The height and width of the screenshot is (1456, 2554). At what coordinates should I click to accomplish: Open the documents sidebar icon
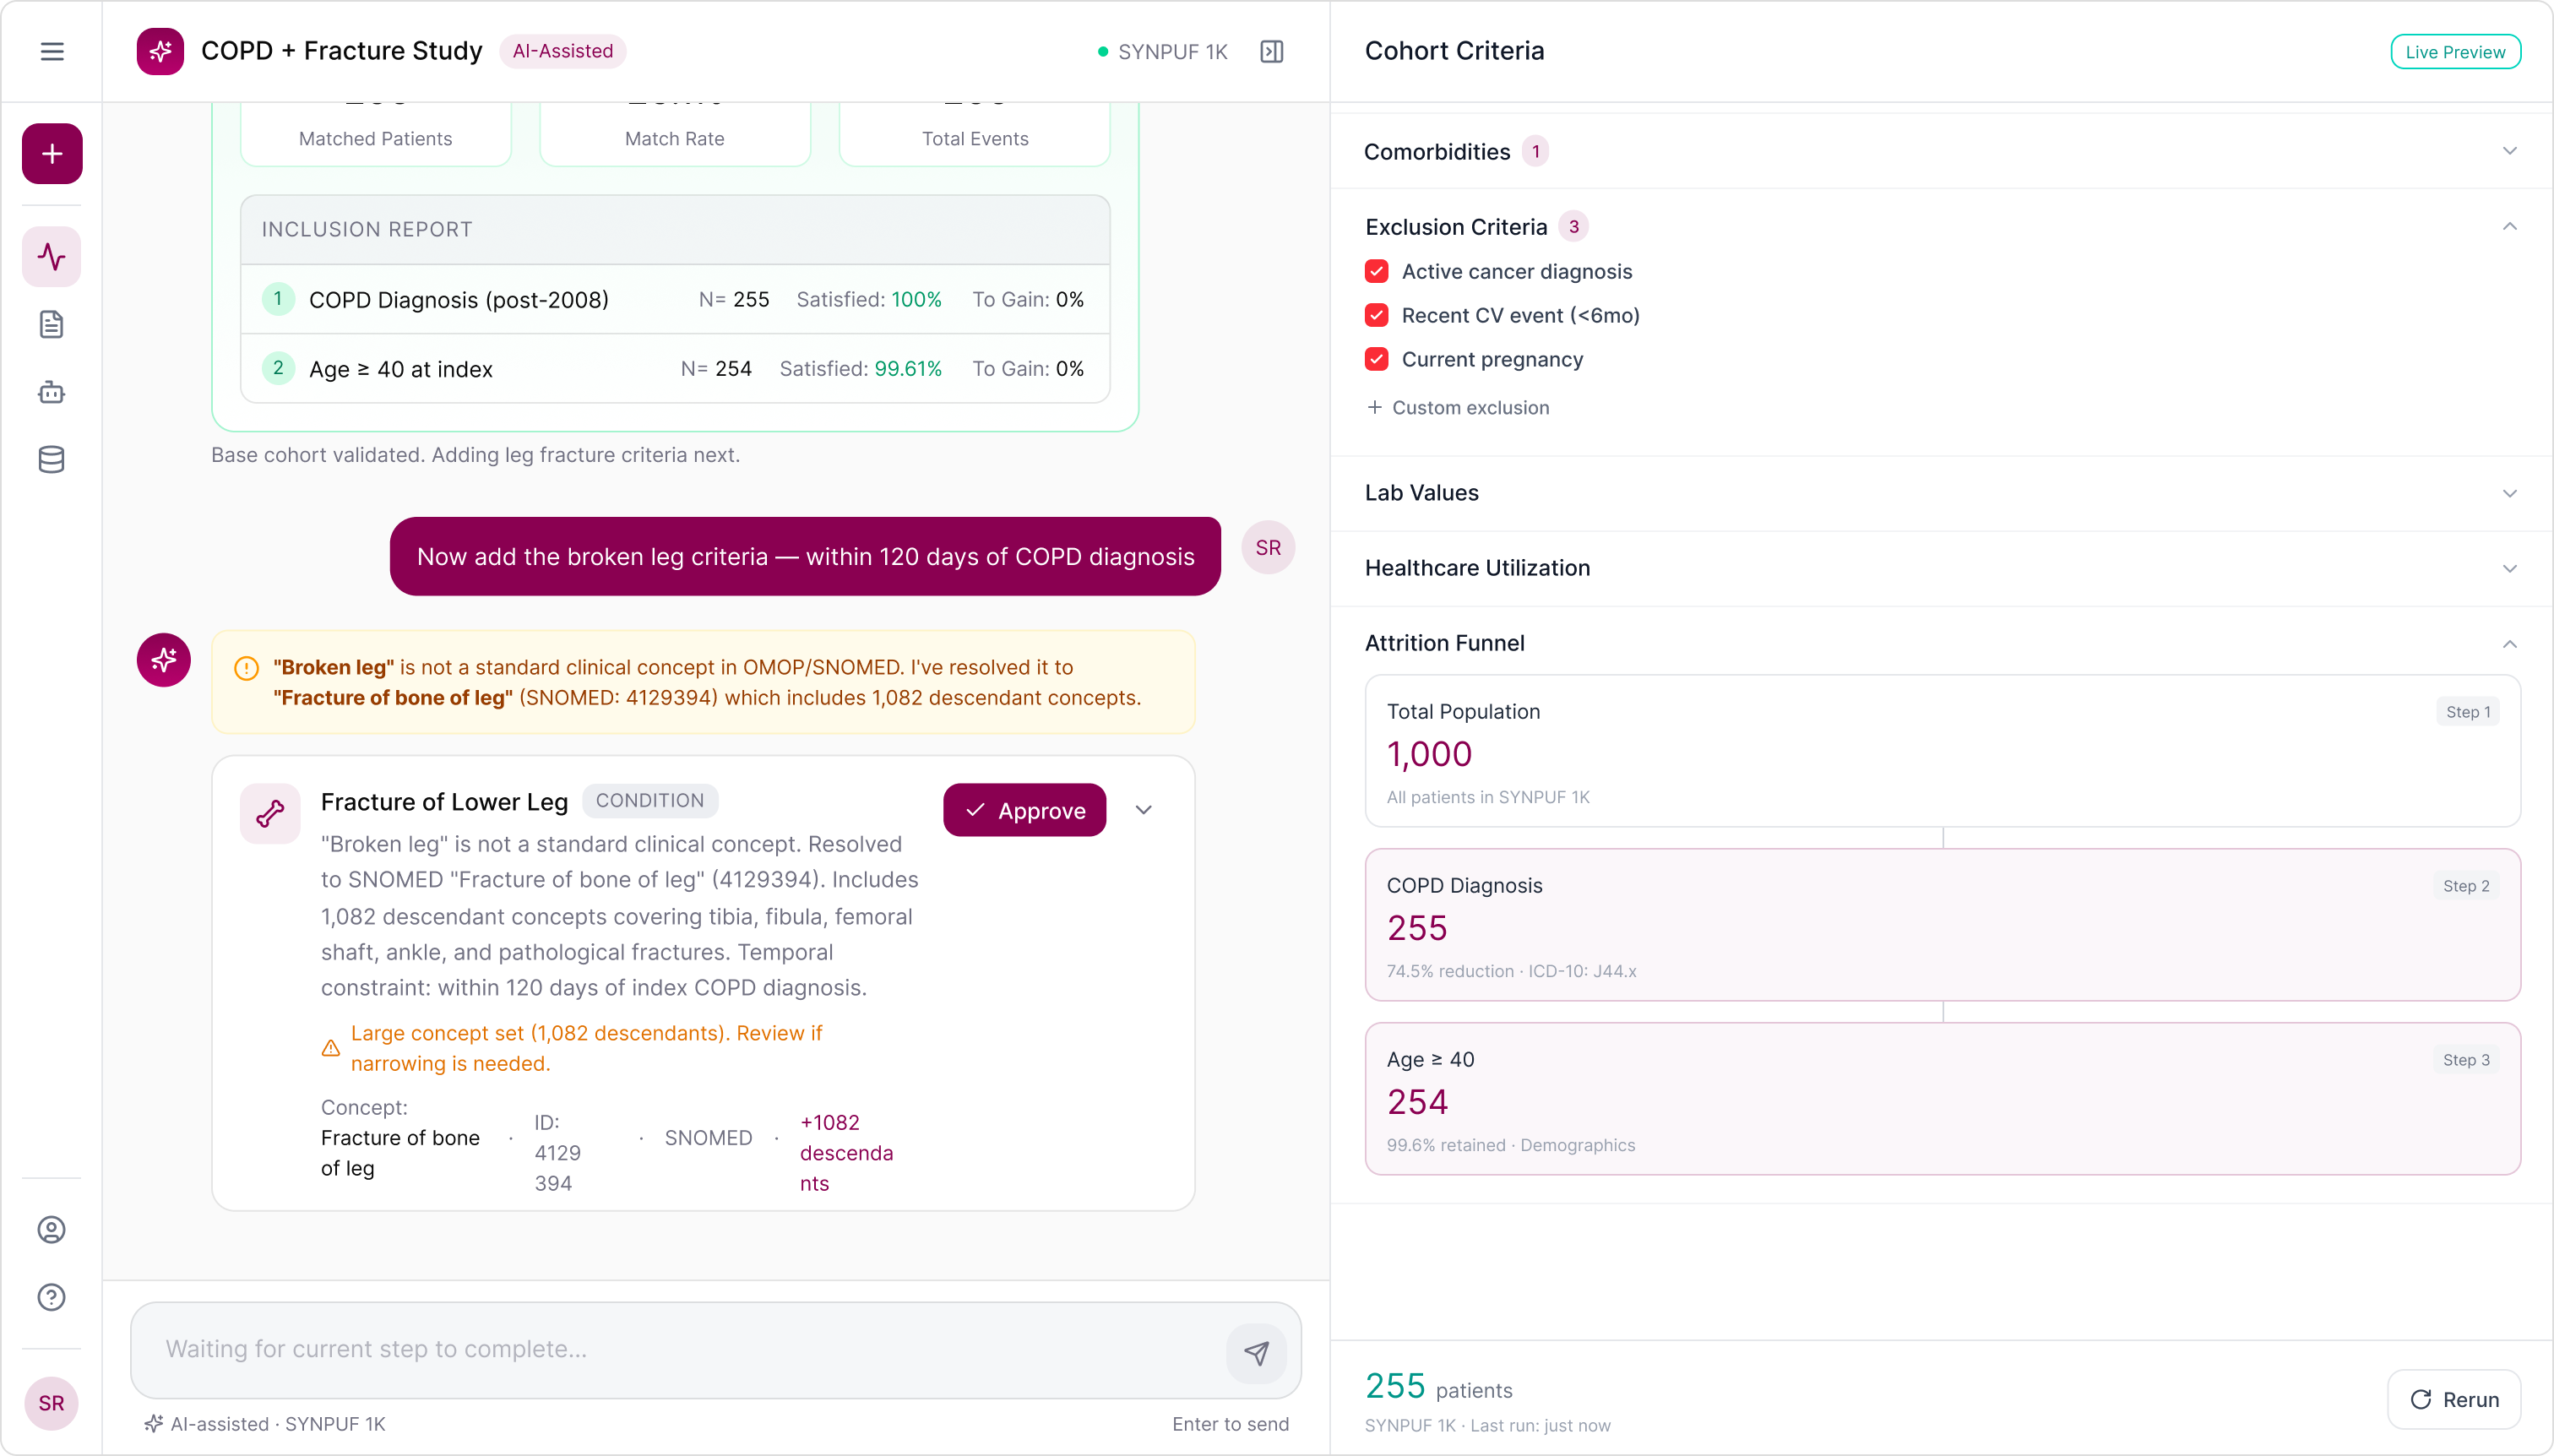(52, 324)
